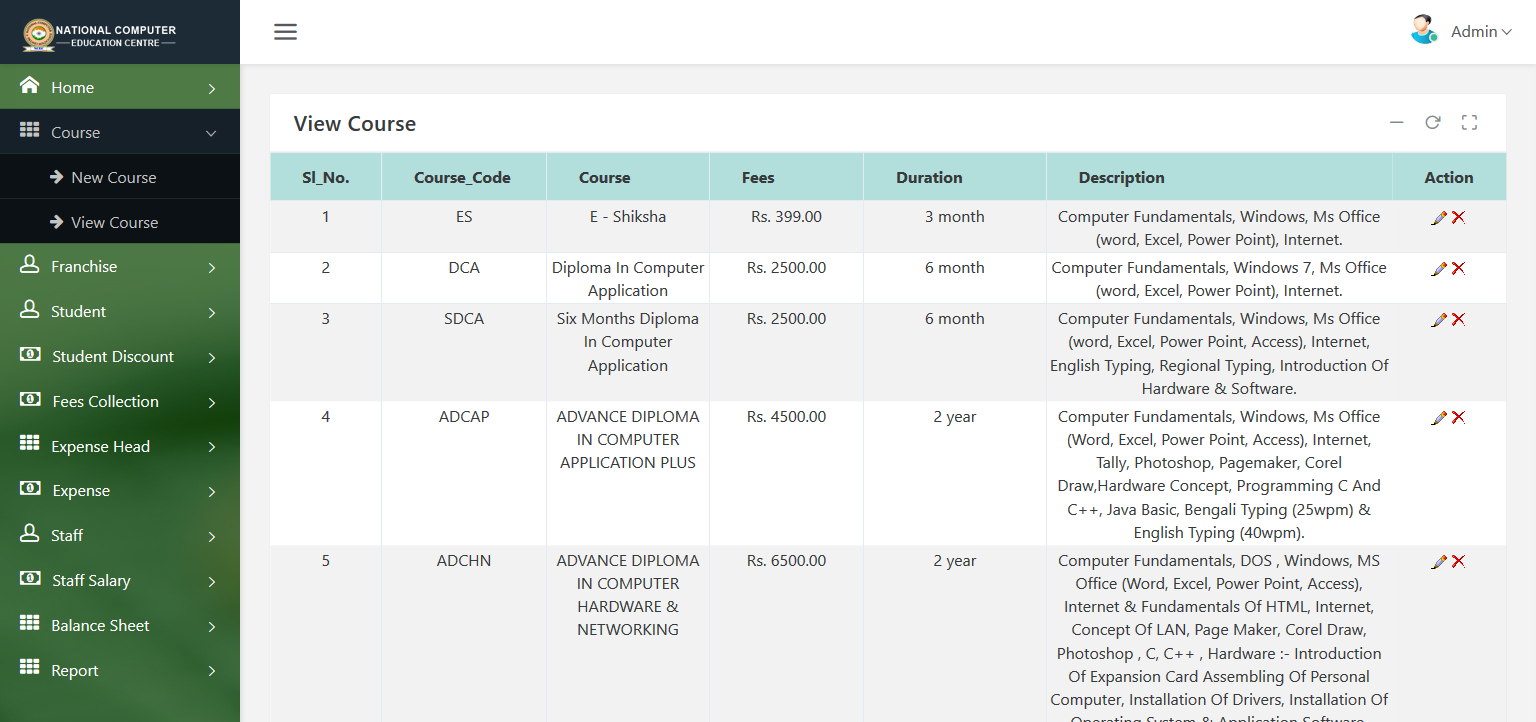The height and width of the screenshot is (722, 1536).
Task: Click the Action column header
Action: (1449, 177)
